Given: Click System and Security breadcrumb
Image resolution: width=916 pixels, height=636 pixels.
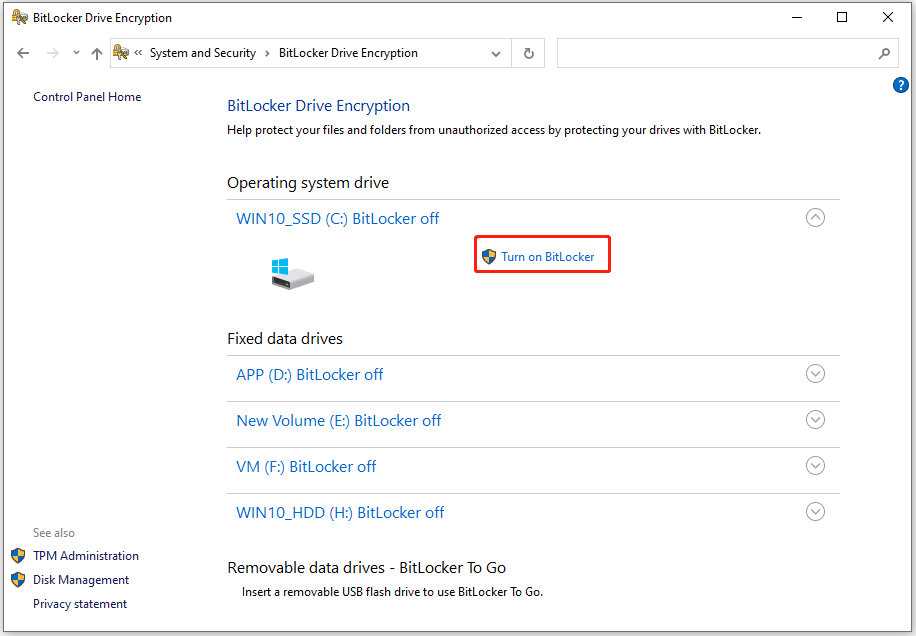Looking at the screenshot, I should [203, 53].
